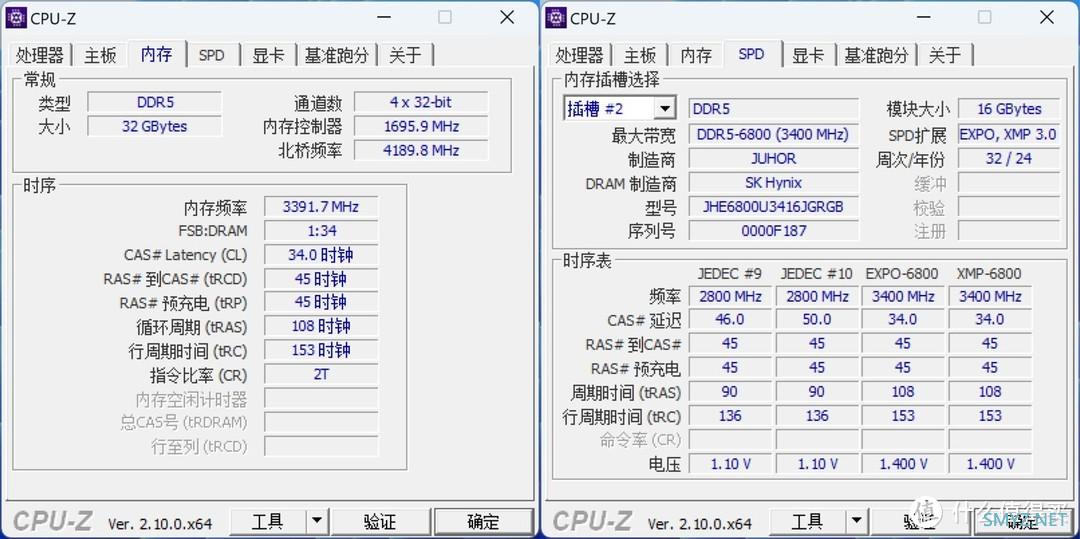
Task: Expand 工具 dropdown arrow in left window
Action: pos(317,522)
